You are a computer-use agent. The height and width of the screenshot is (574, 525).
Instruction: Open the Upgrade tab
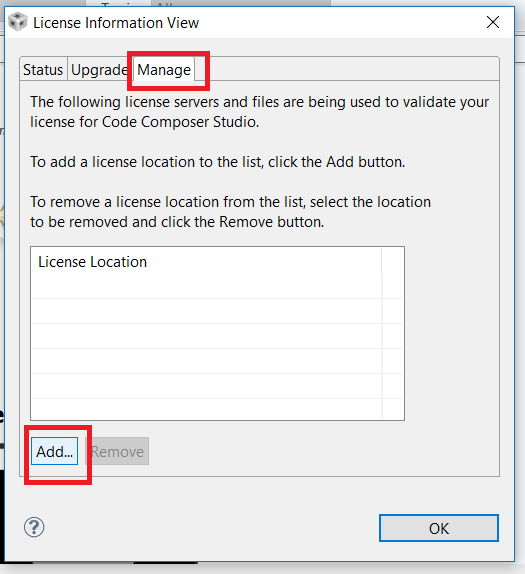[x=99, y=69]
